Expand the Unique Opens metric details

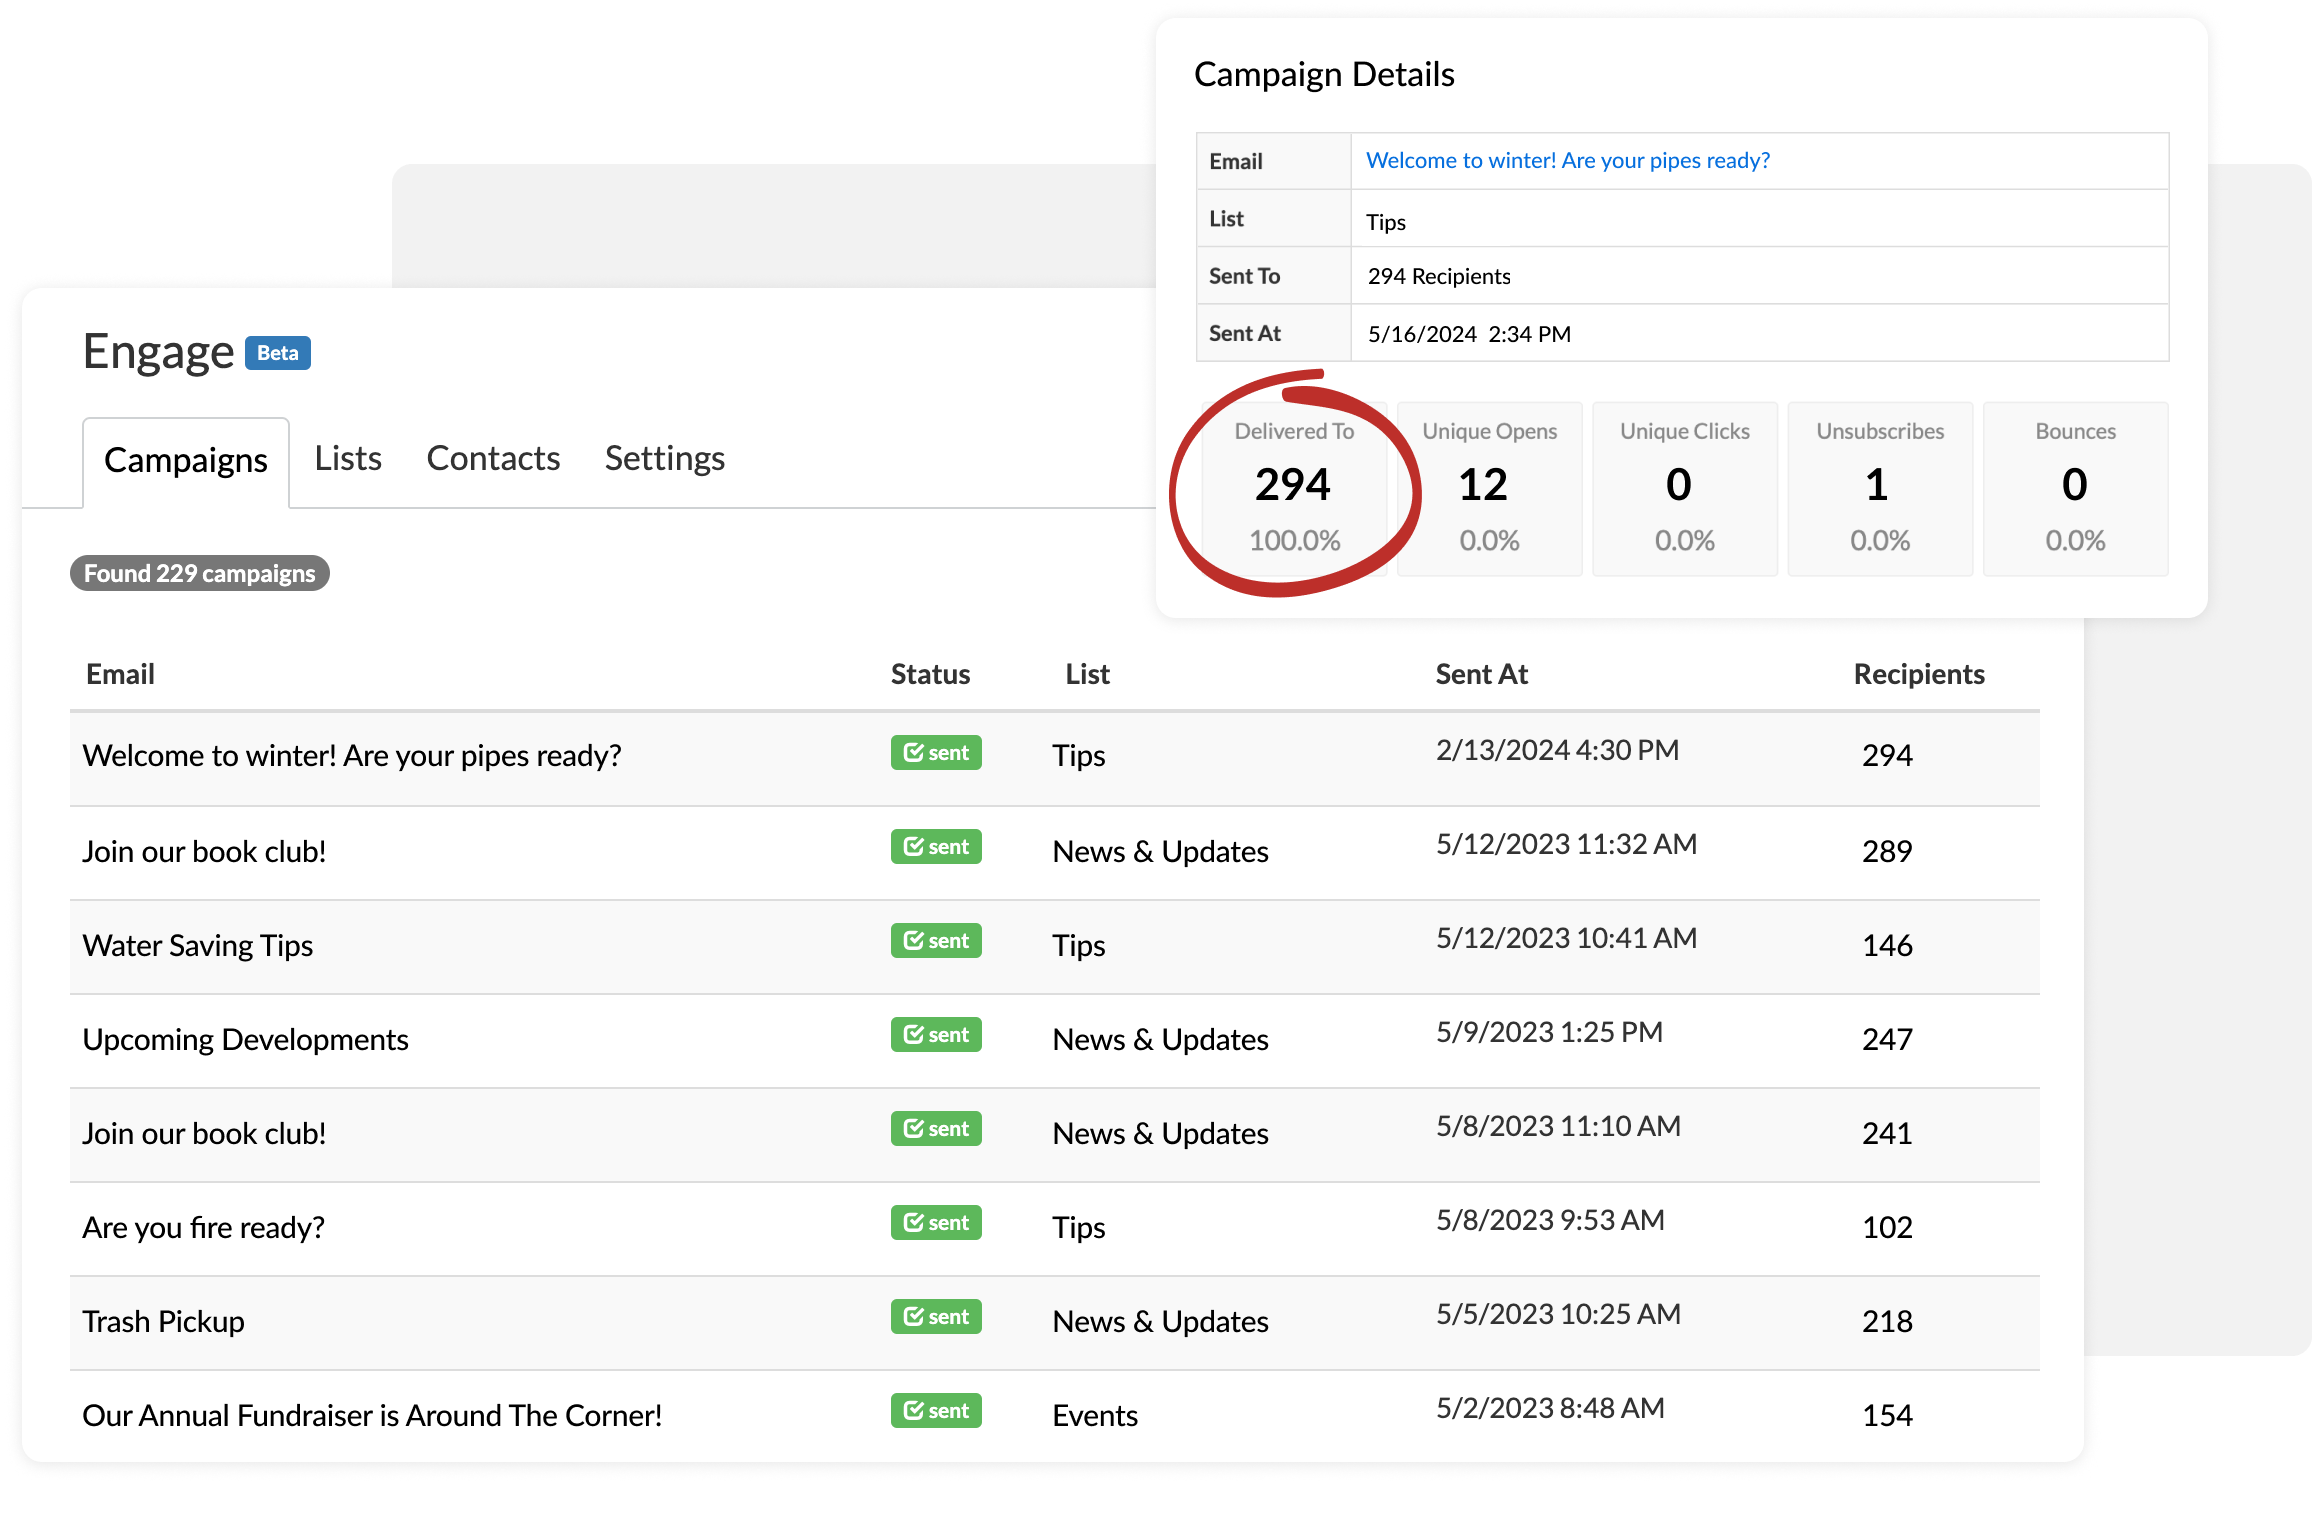[x=1488, y=486]
